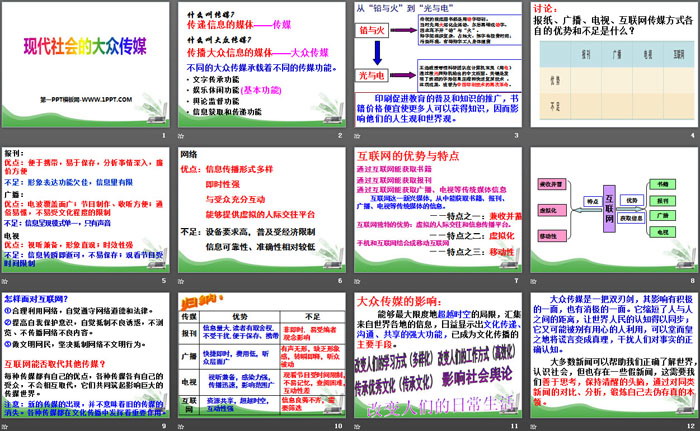Image resolution: width=700 pixels, height=431 pixels.
Task: Click the slide number label 2
Action: [340, 135]
